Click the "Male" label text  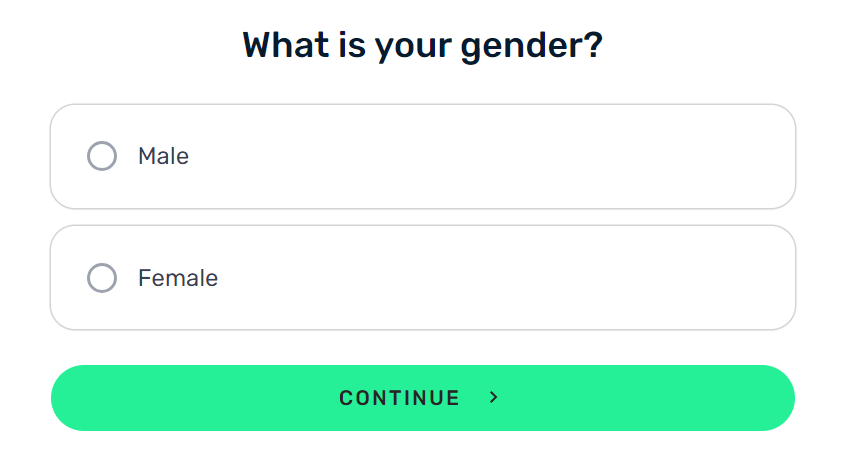pos(163,156)
